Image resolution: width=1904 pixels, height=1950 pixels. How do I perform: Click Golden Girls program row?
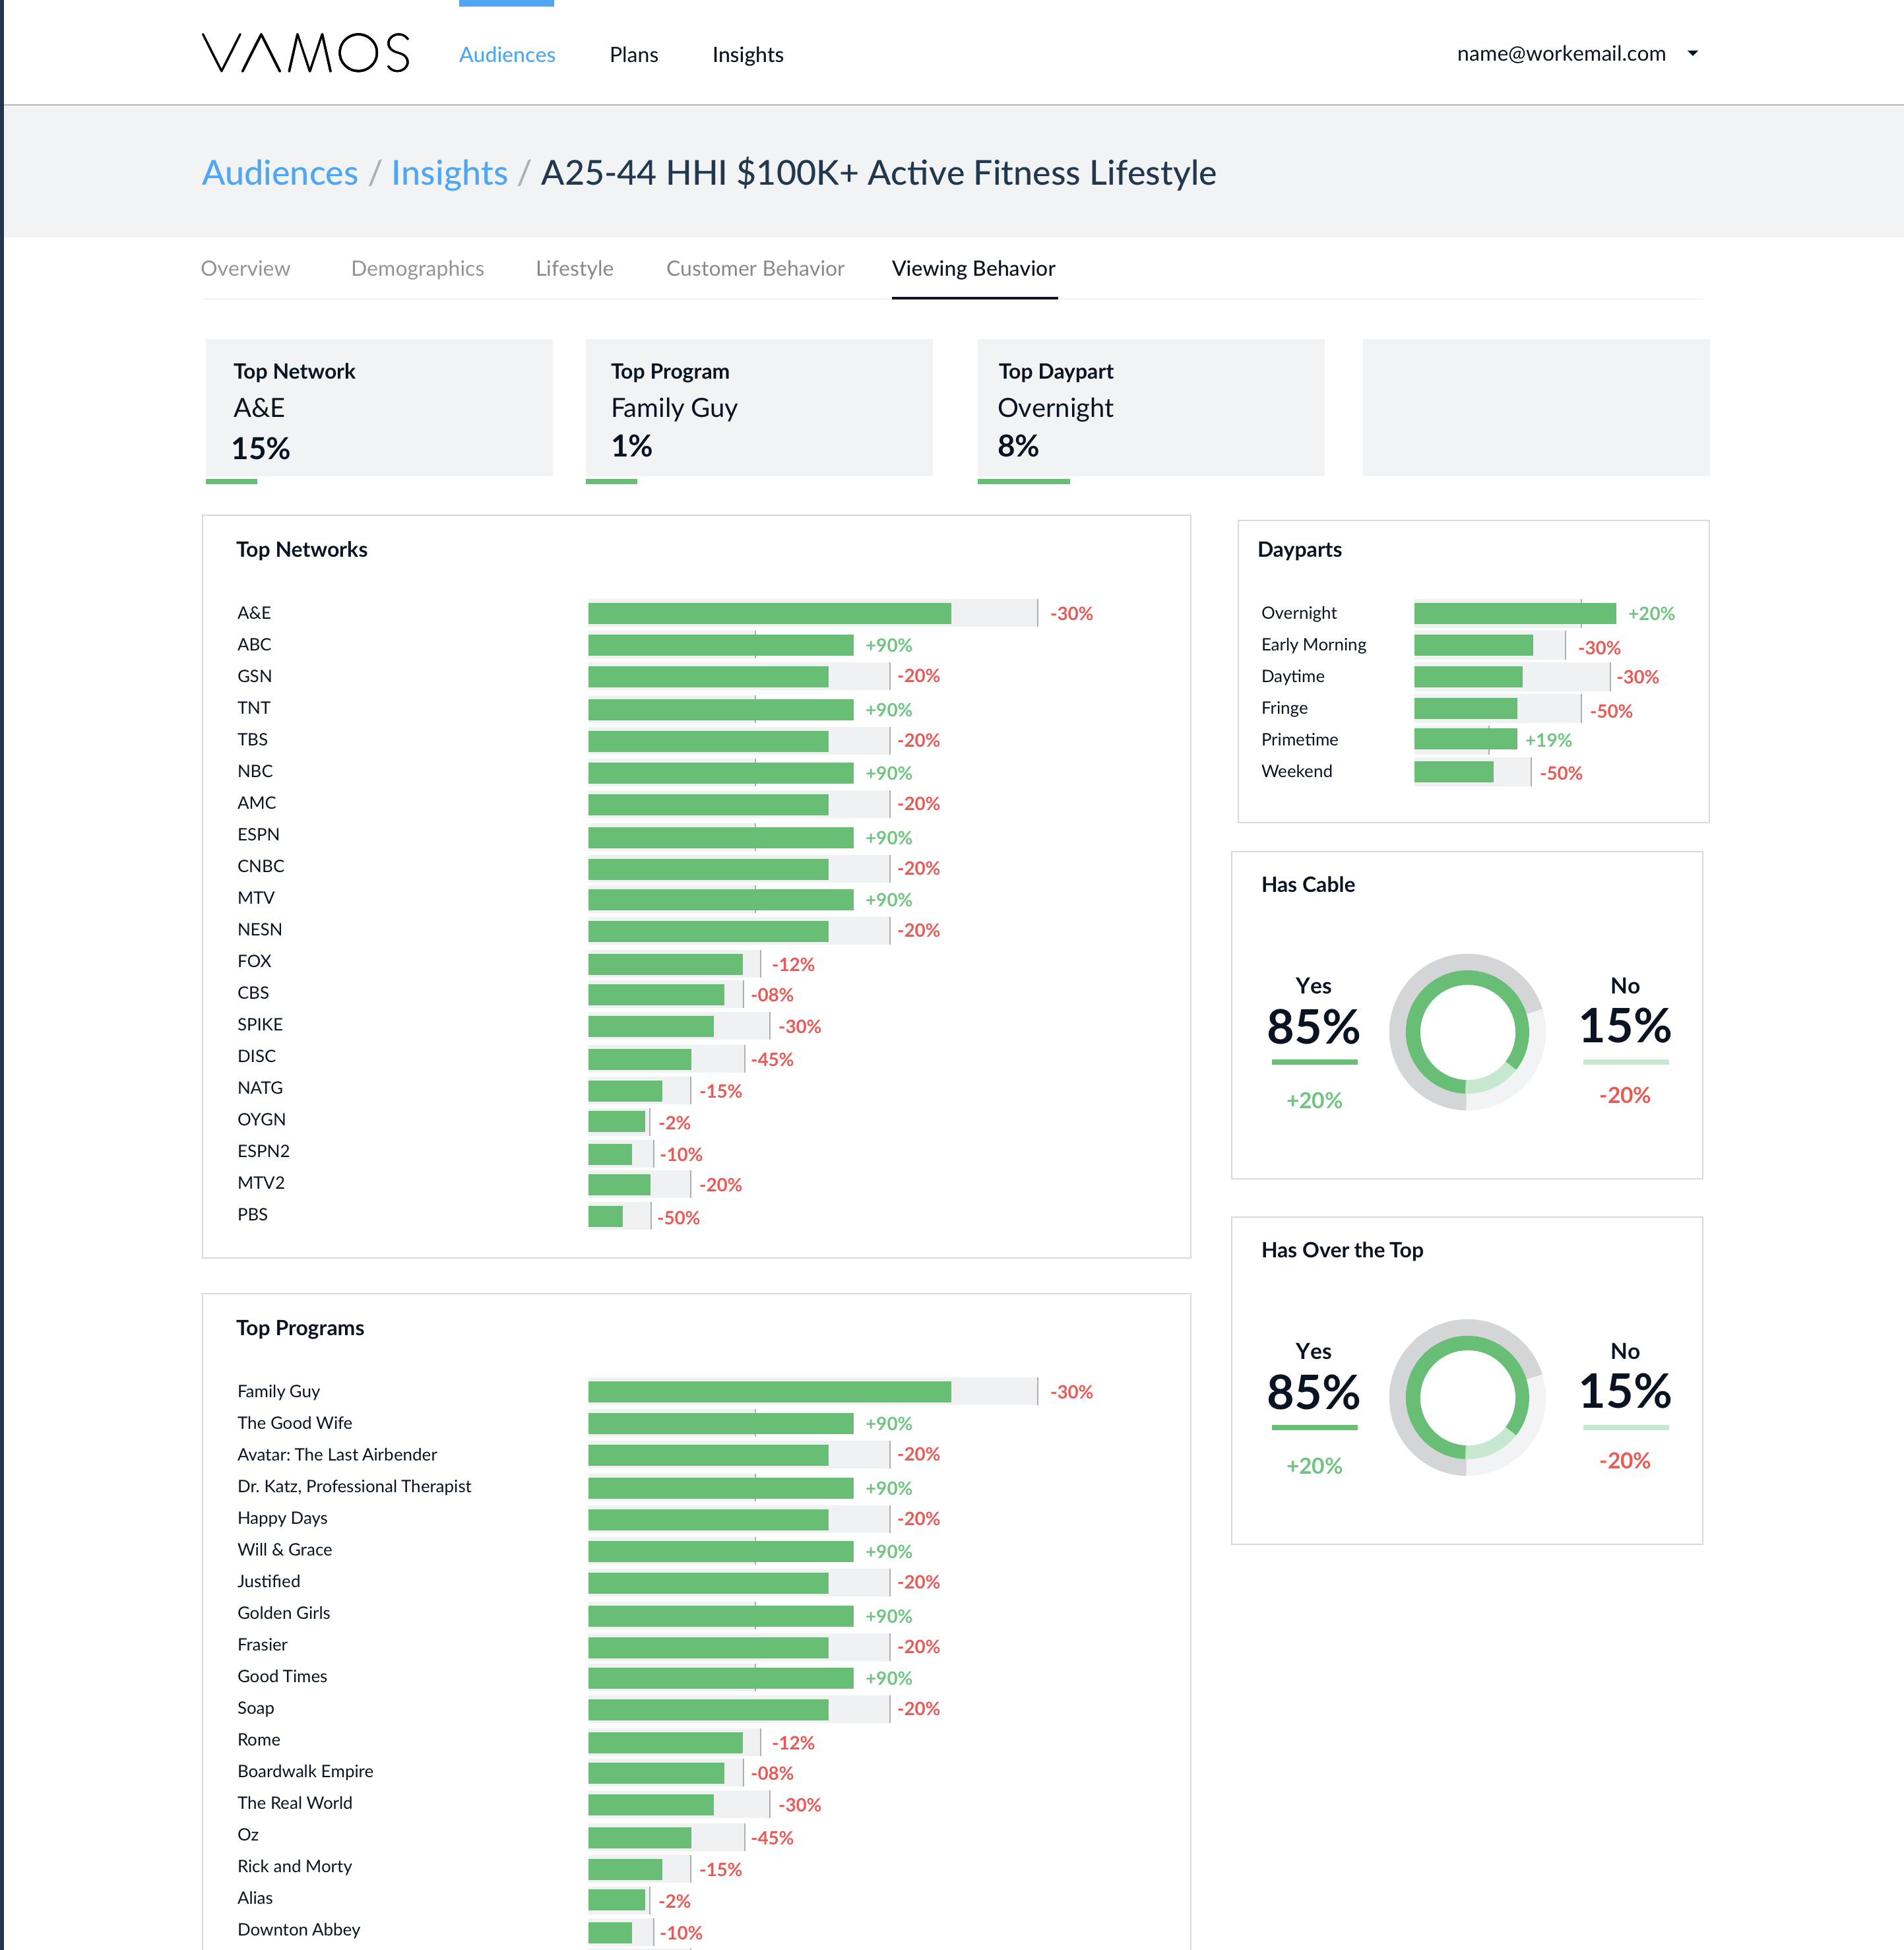pos(283,1613)
